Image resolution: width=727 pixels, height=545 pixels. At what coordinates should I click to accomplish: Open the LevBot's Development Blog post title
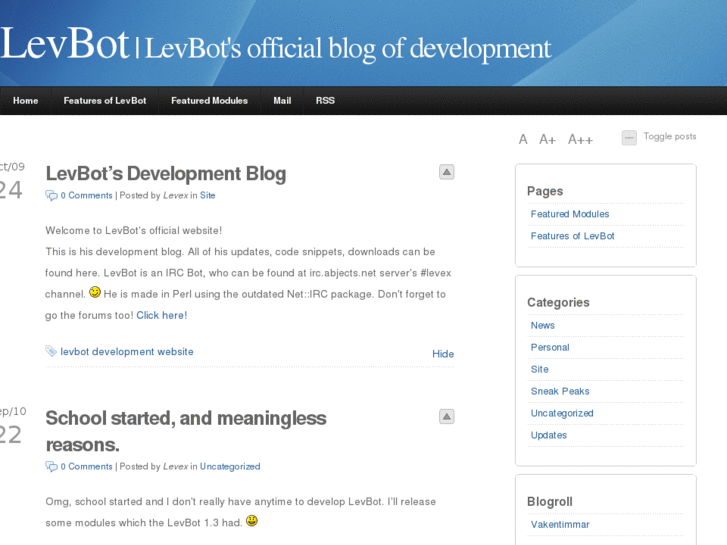(166, 174)
